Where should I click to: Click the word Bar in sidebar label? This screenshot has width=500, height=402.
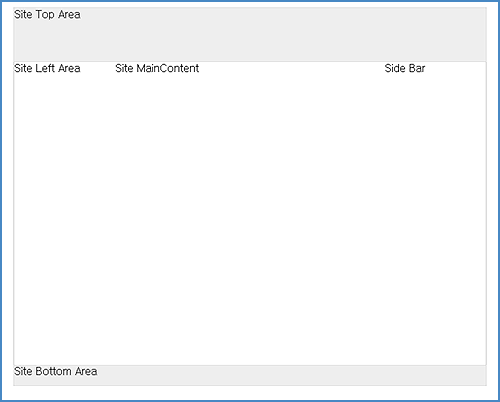coord(417,68)
